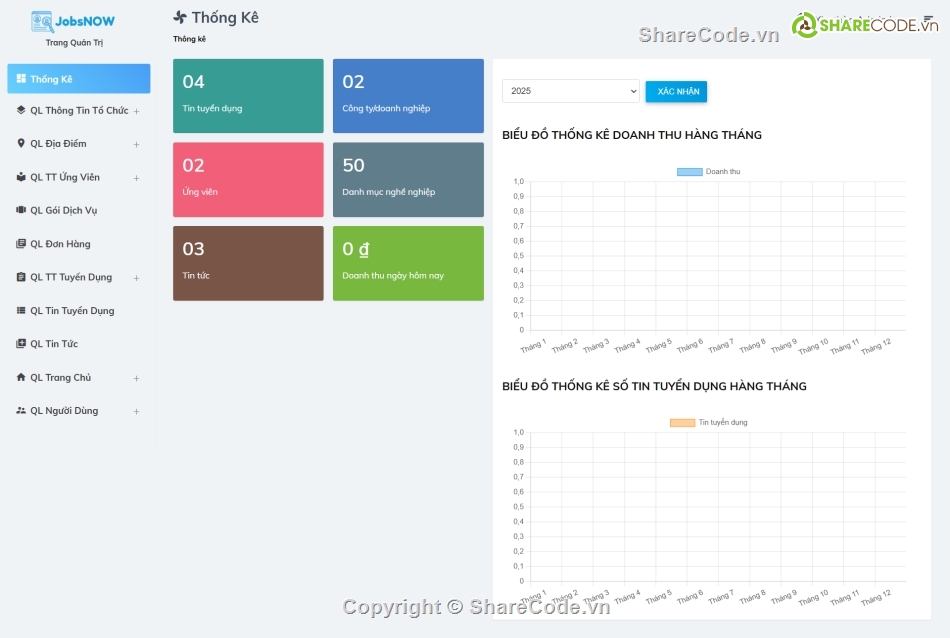Expand QL Địa Điểm submenu plus
The width and height of the screenshot is (950, 638).
[x=136, y=145]
